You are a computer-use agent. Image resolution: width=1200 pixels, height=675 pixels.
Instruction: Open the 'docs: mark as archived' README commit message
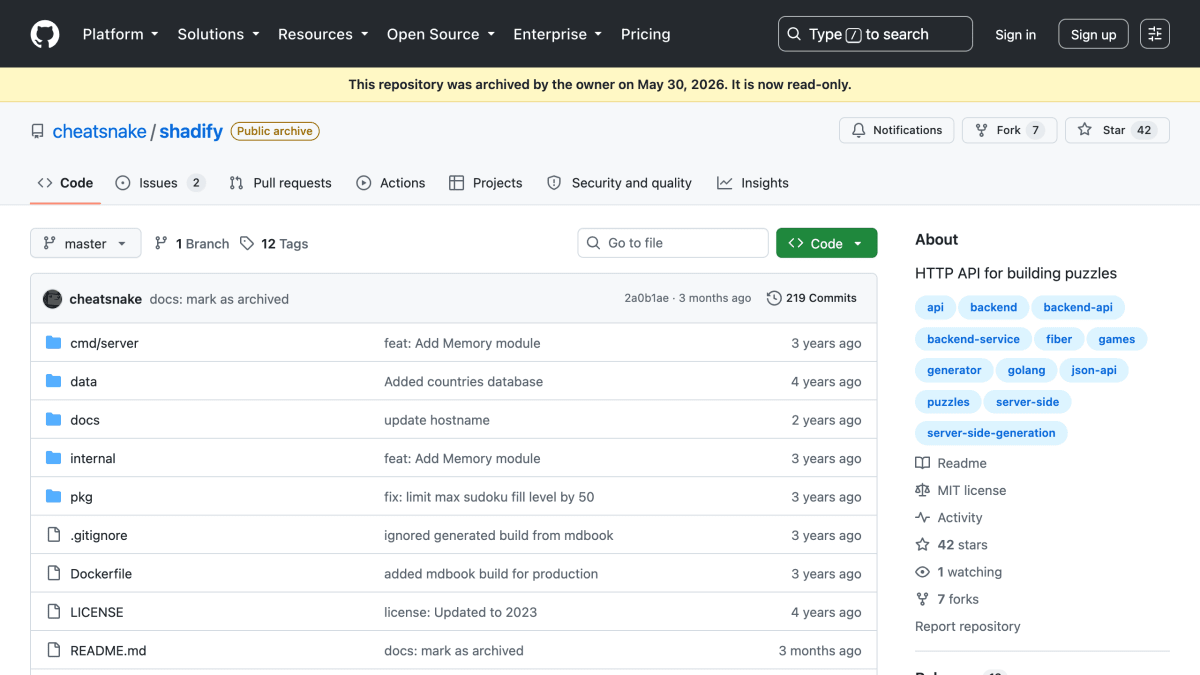tap(454, 651)
